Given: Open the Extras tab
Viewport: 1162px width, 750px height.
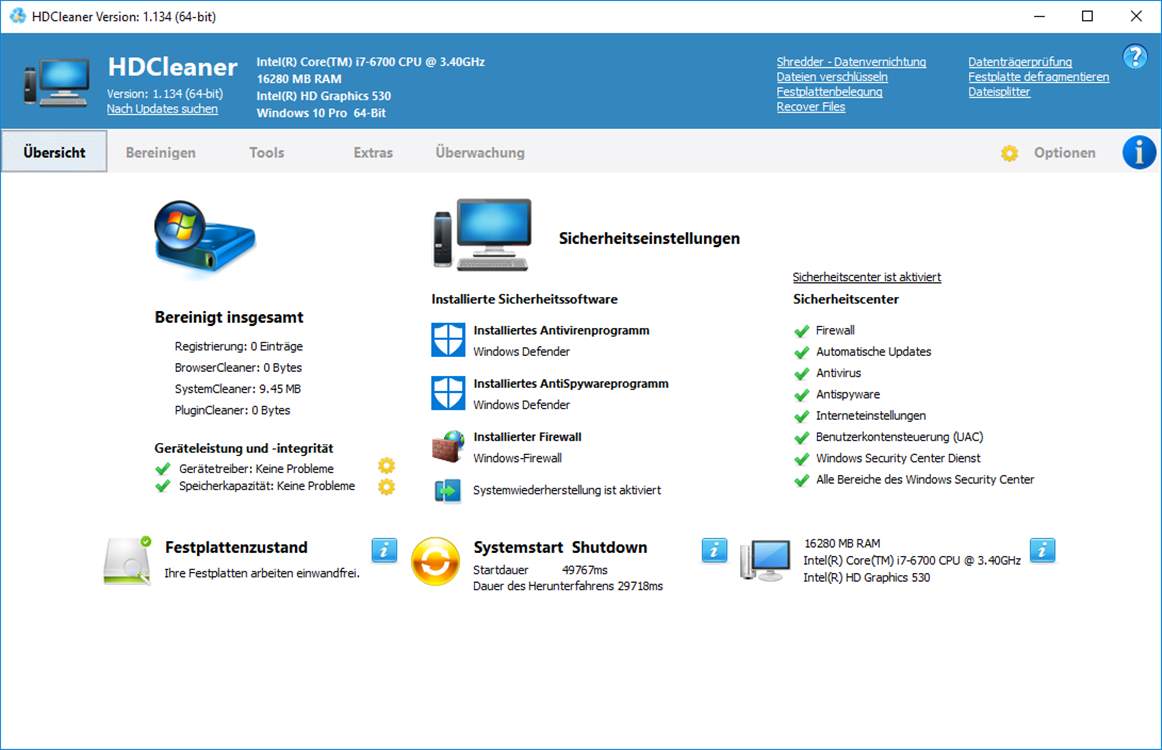Looking at the screenshot, I should [373, 153].
